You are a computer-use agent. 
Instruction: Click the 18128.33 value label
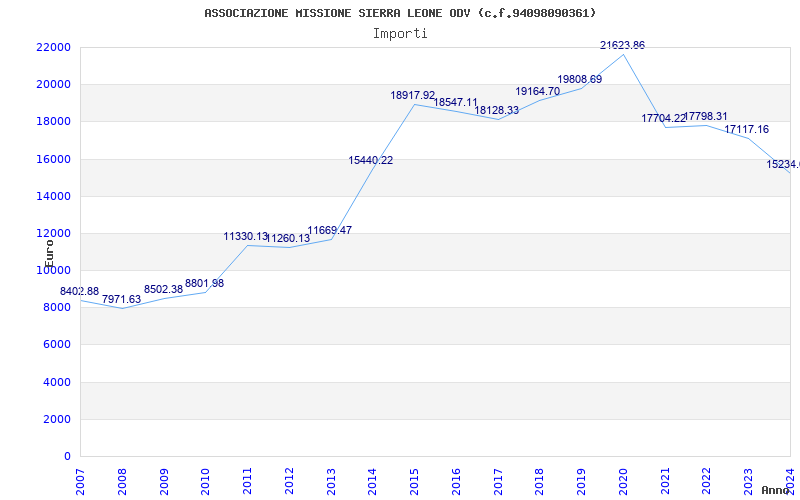(496, 110)
